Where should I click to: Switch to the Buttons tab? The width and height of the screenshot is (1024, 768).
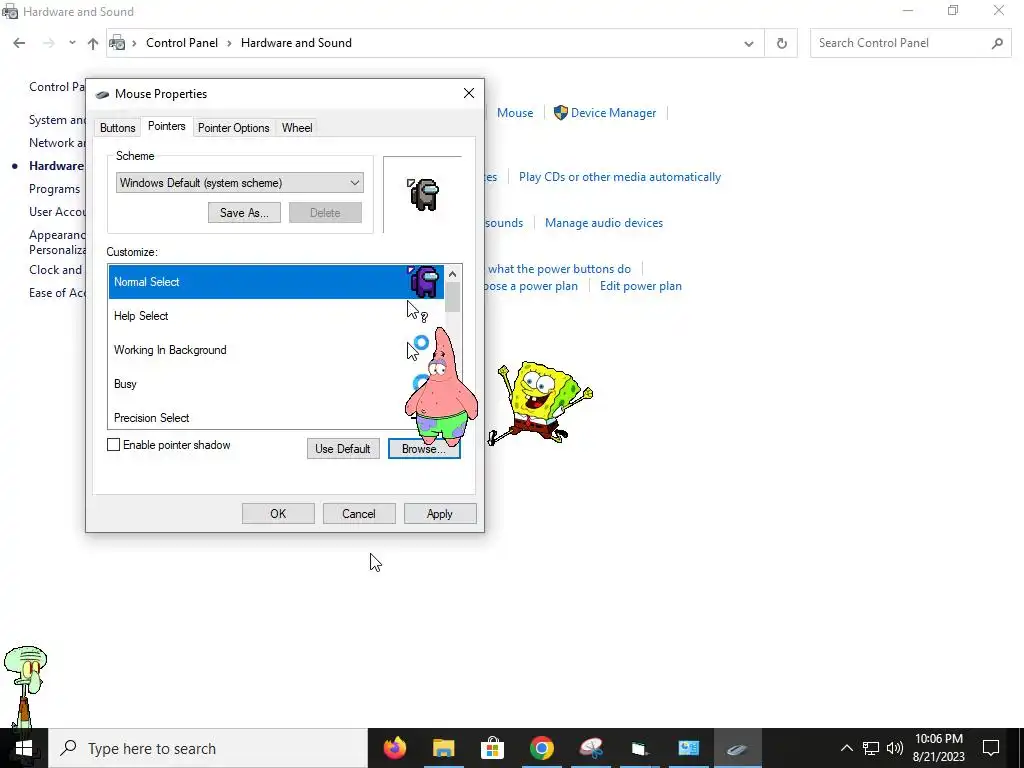click(118, 128)
